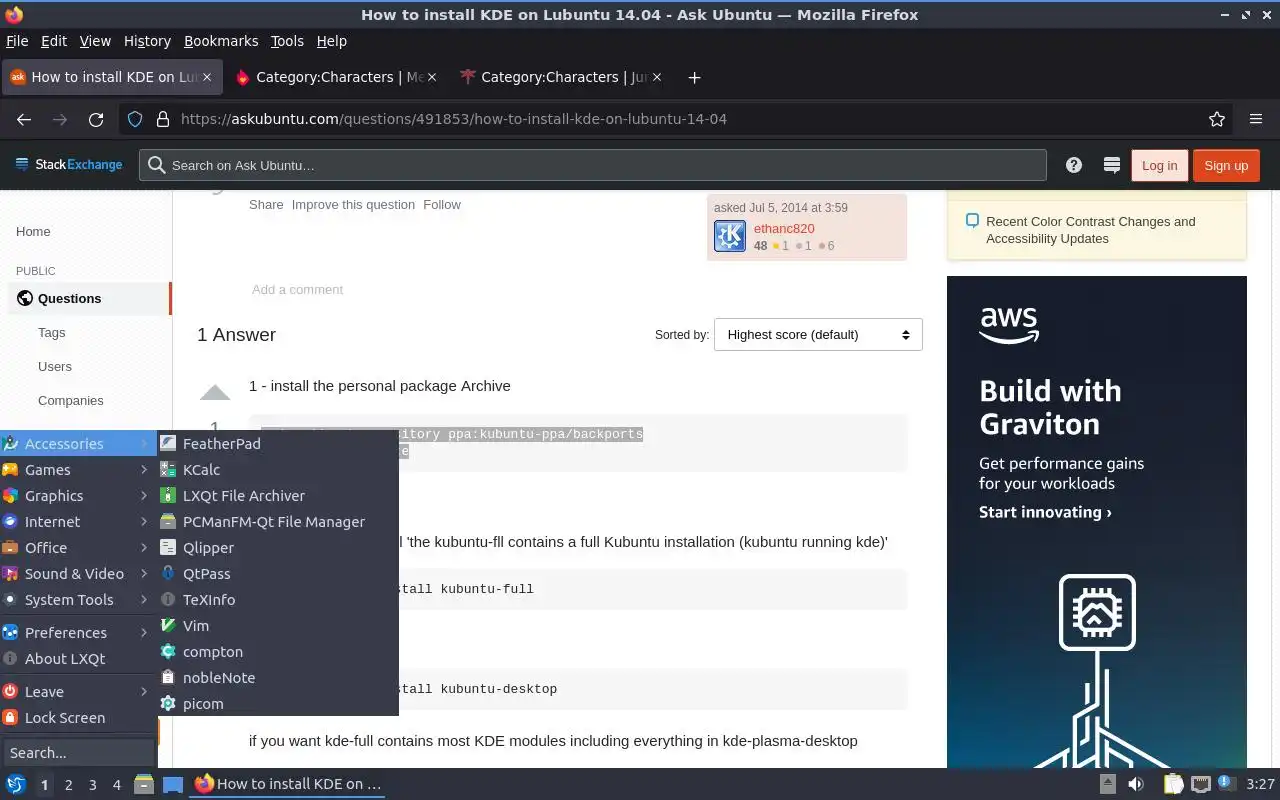Screen dimensions: 1280x800
Task: Launch TeXInfo from the submenu
Action: click(278, 600)
